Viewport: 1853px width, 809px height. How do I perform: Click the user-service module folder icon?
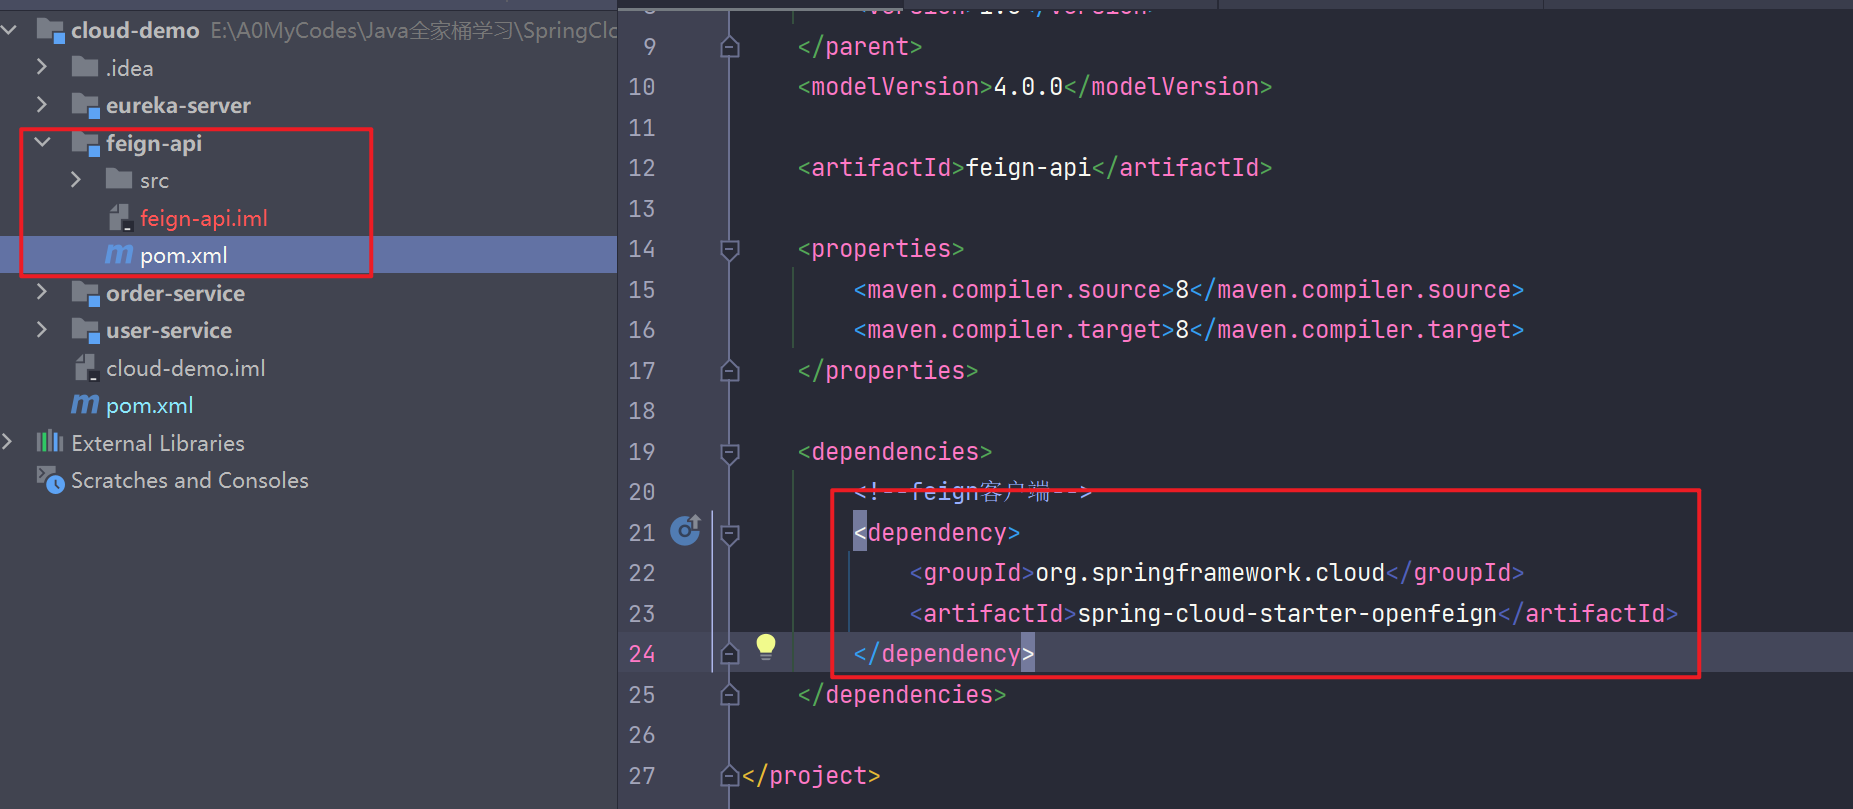pyautogui.click(x=85, y=330)
